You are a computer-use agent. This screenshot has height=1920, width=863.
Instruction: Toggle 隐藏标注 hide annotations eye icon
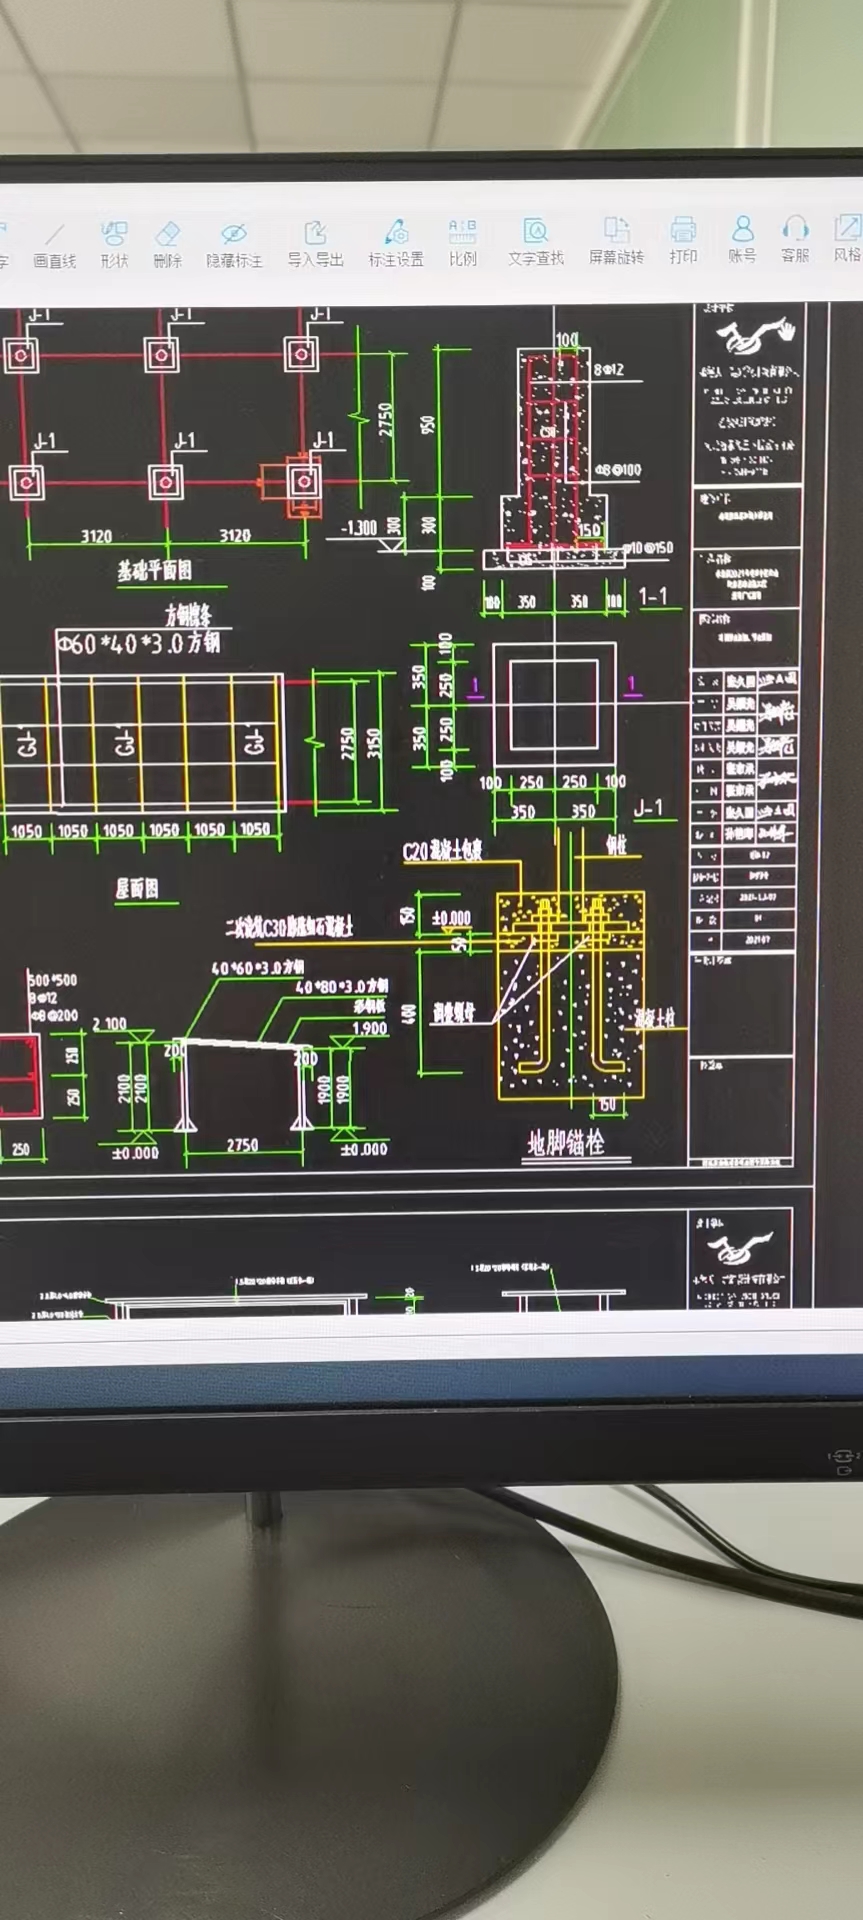[234, 246]
